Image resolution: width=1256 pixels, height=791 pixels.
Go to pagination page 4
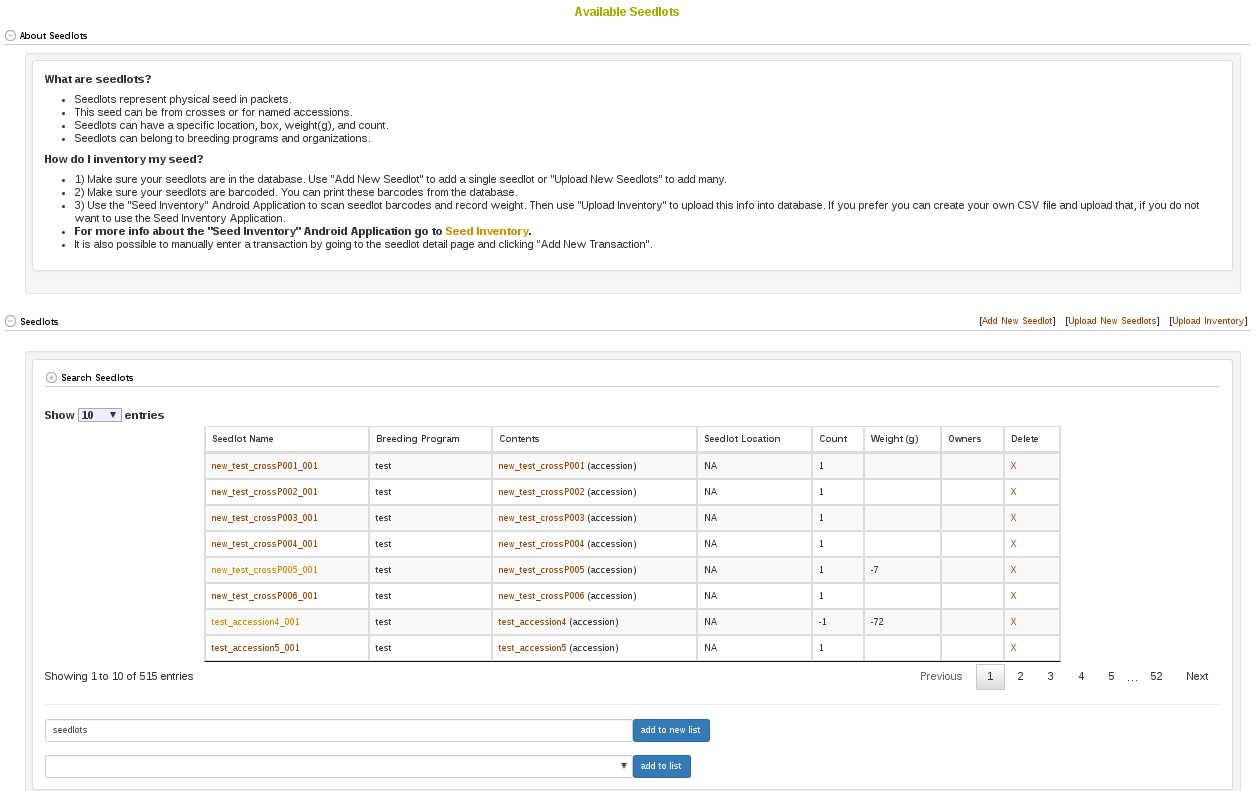1081,677
